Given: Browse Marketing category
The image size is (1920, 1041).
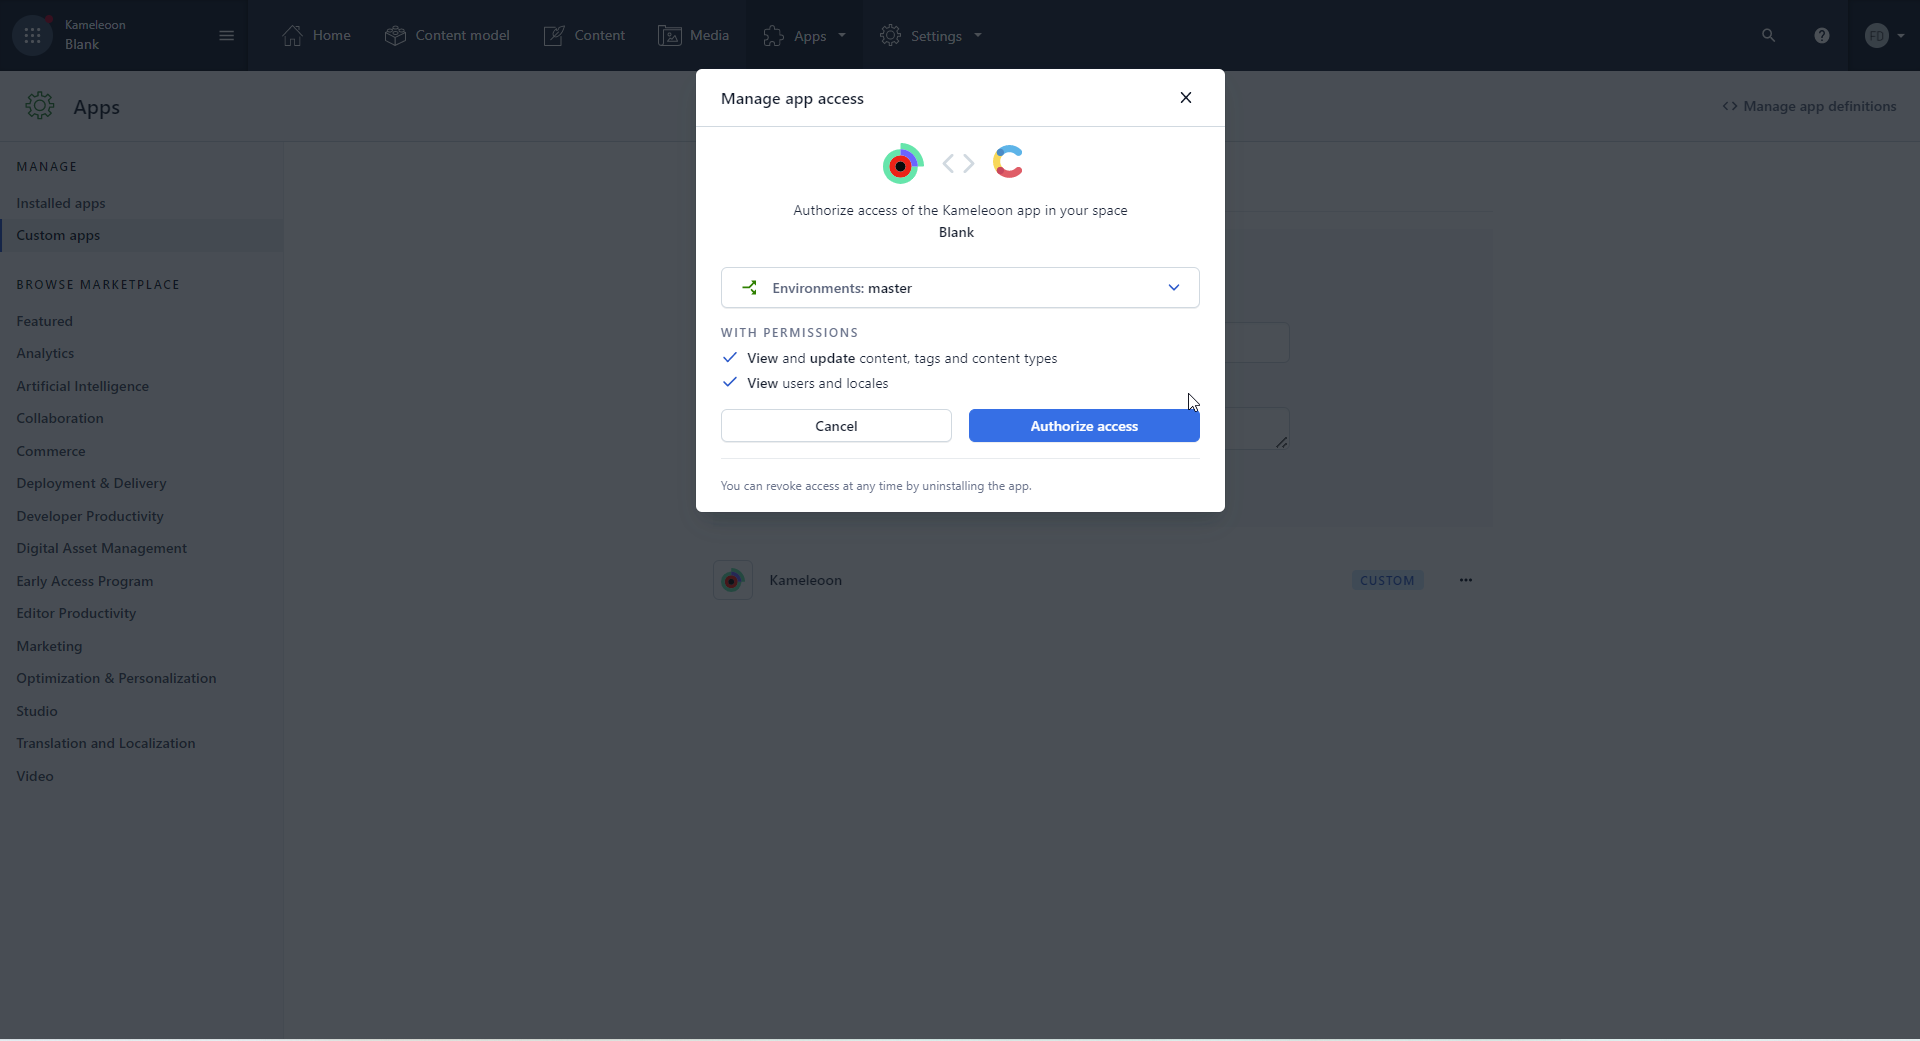Looking at the screenshot, I should point(49,646).
